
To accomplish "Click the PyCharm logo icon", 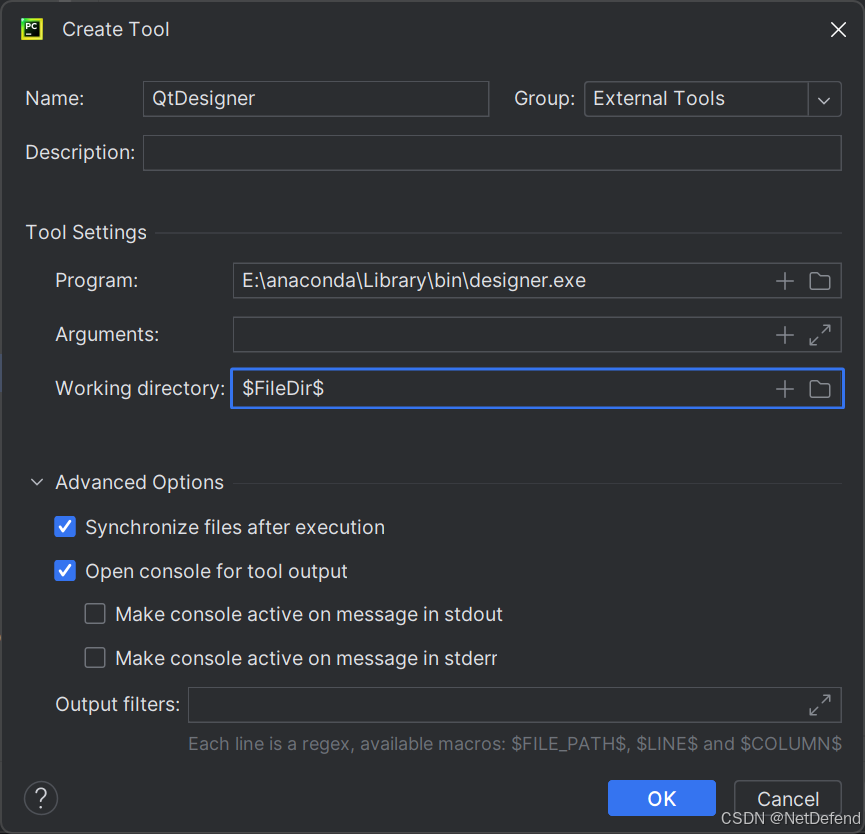I will [x=32, y=29].
